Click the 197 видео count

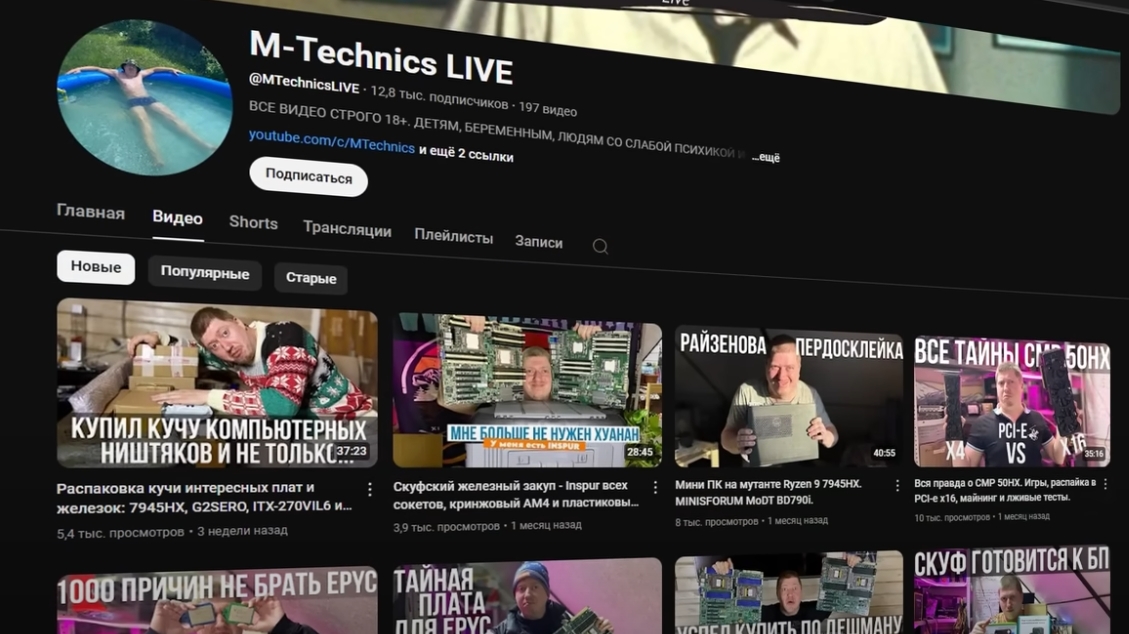[548, 109]
